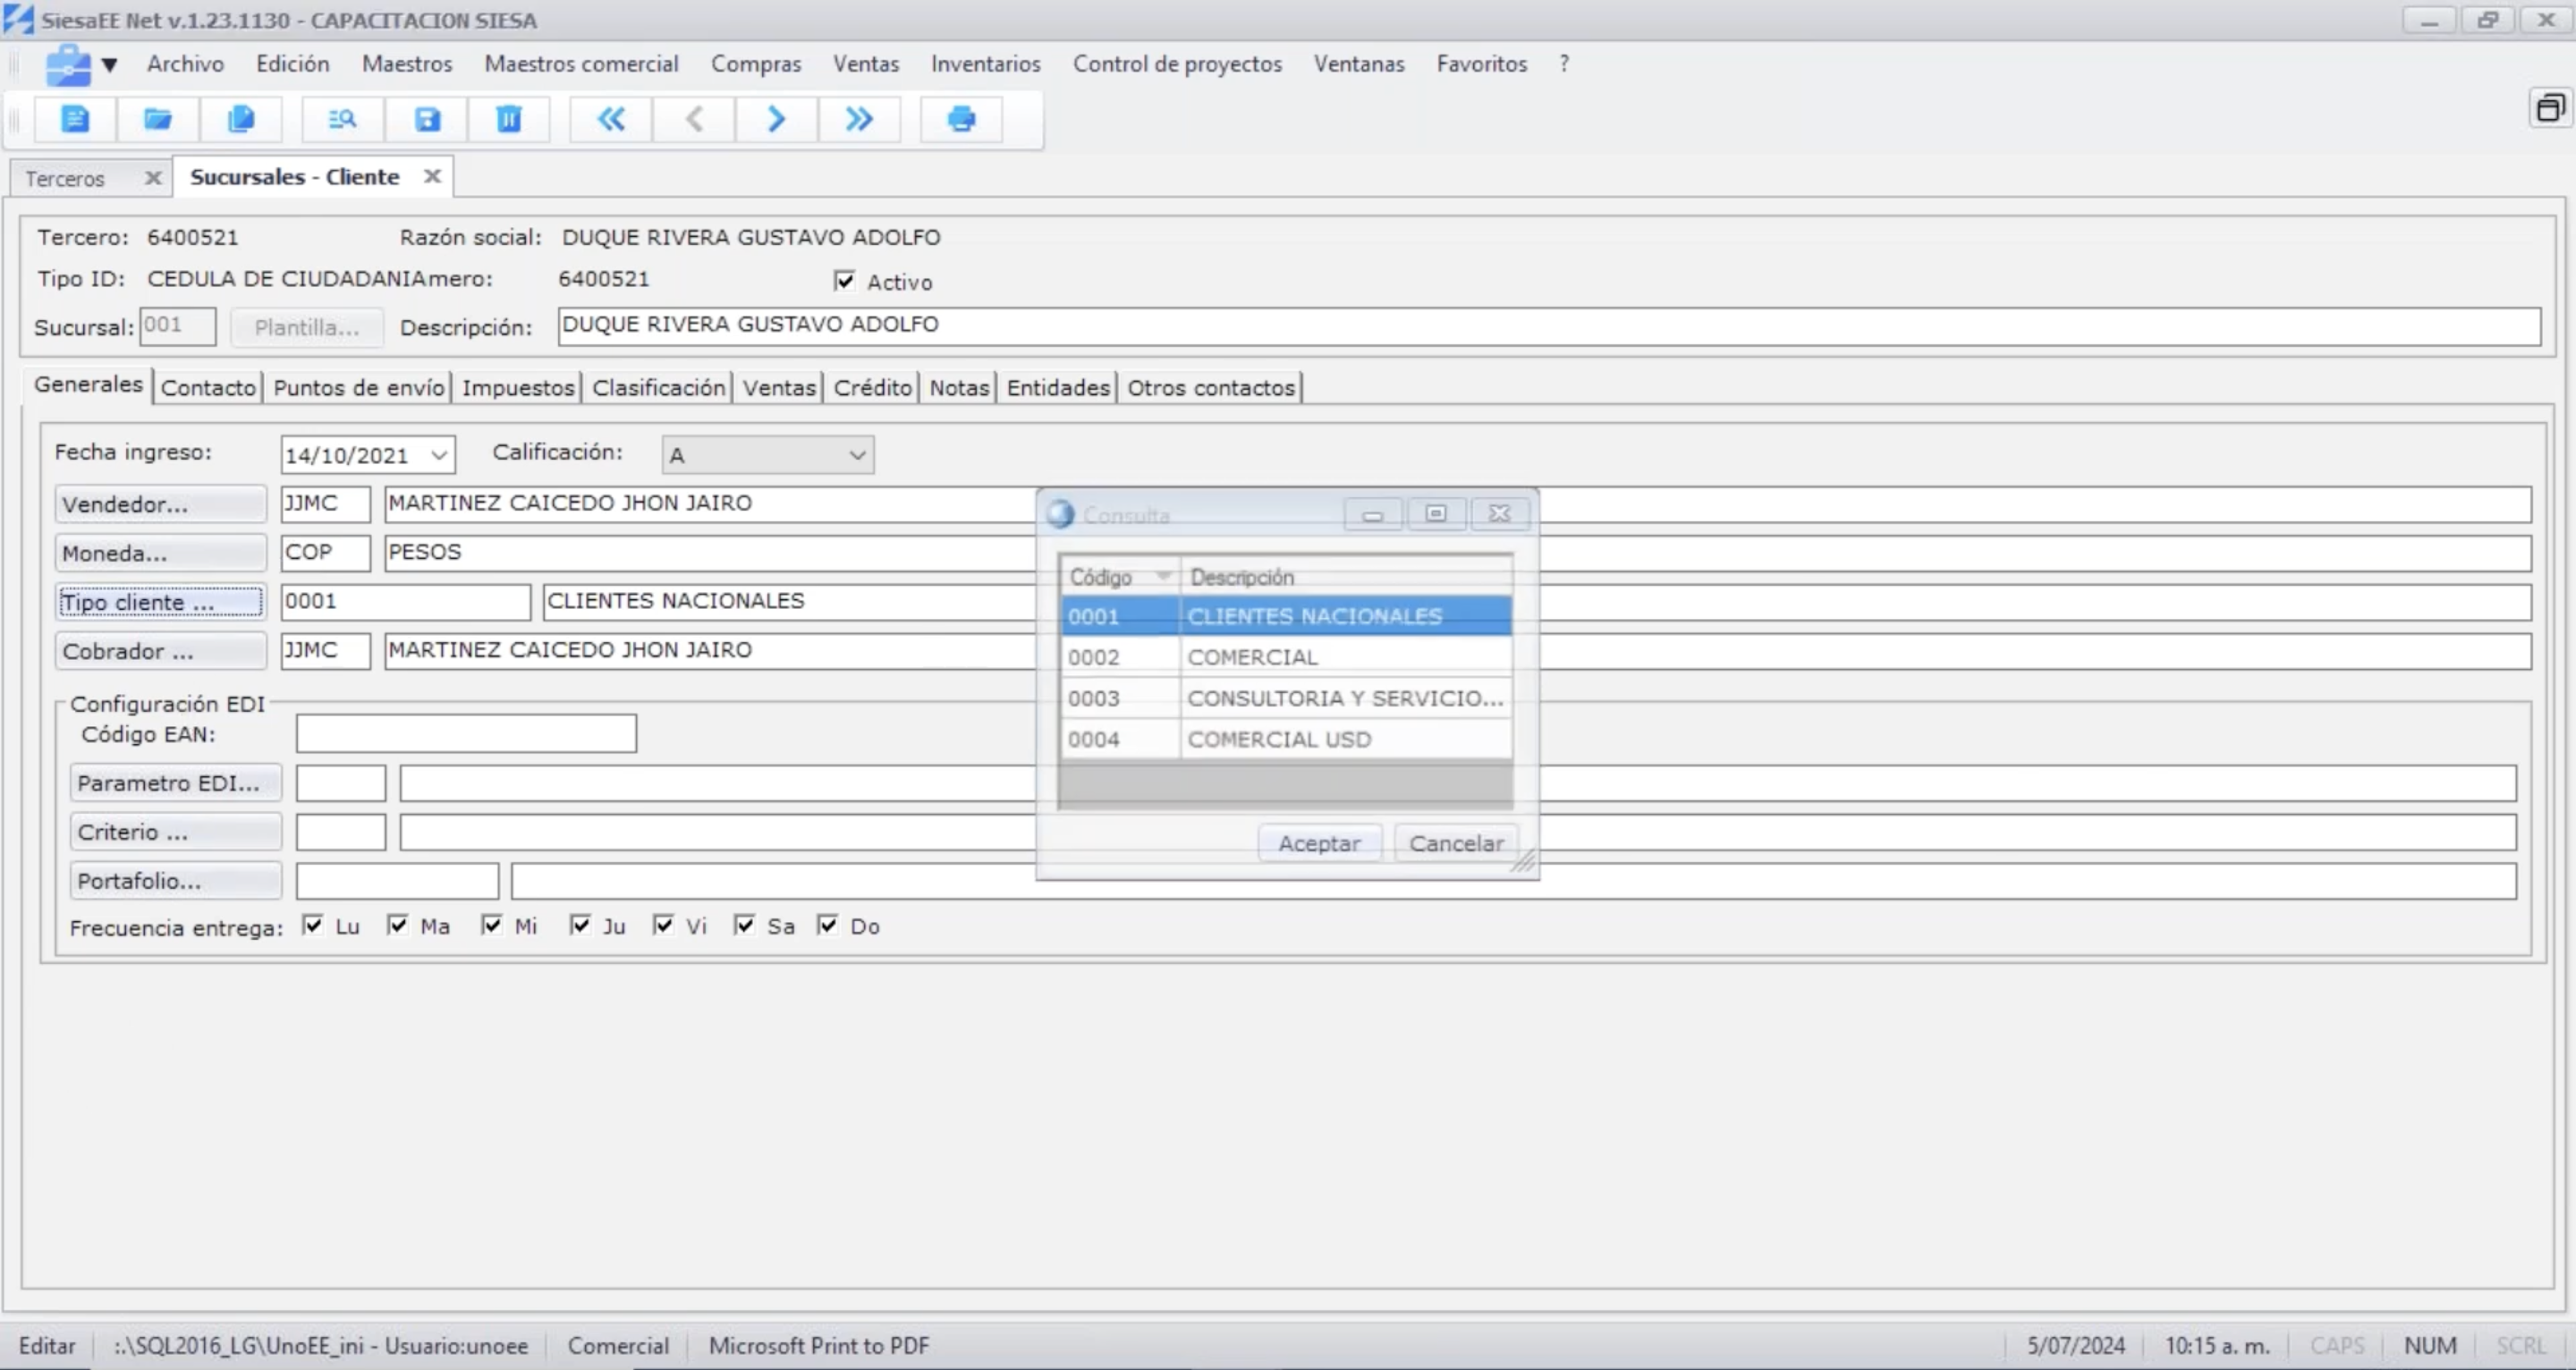
Task: Click the duplicate record toolbar icon
Action: click(x=241, y=120)
